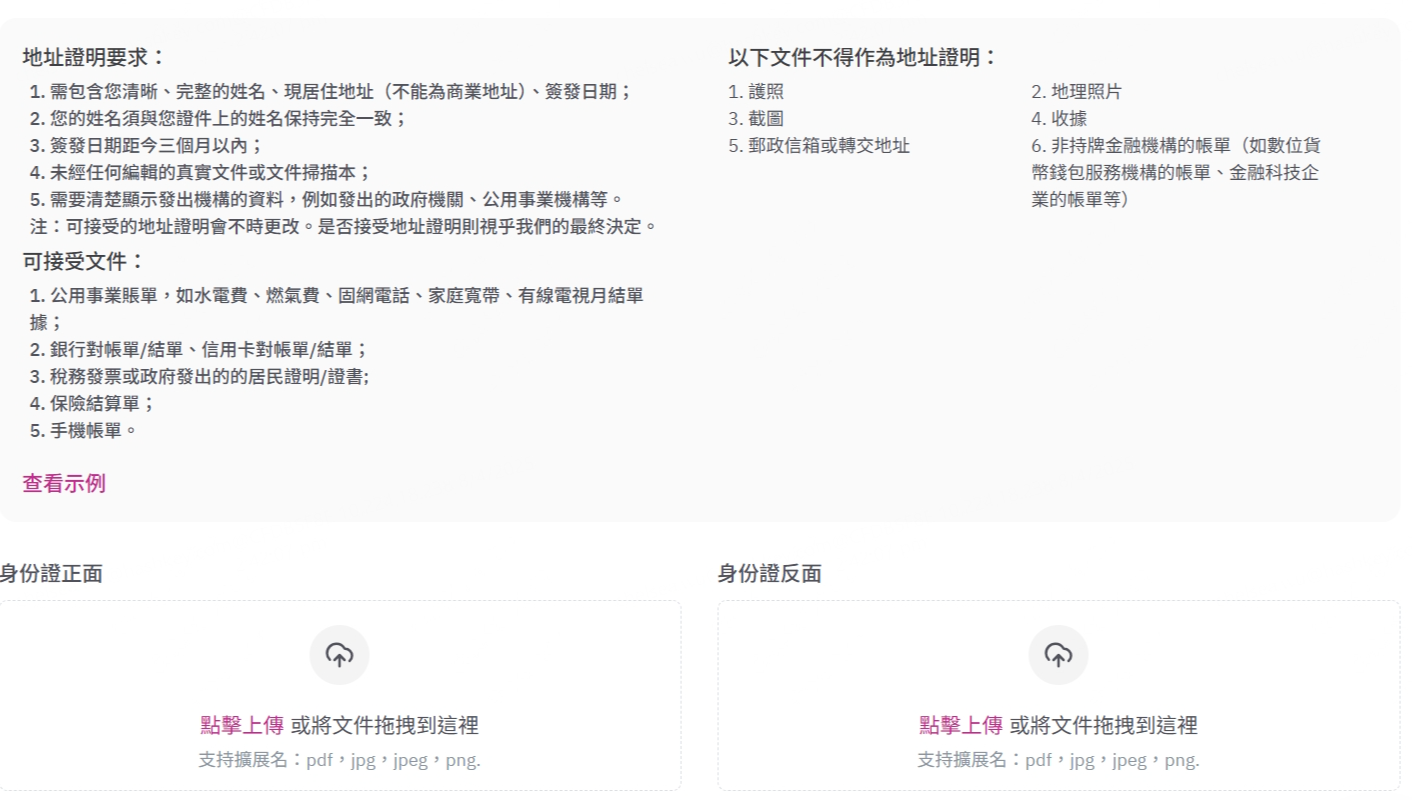Select the 護照 item in rejected list
The height and width of the screenshot is (800, 1412).
[x=757, y=92]
